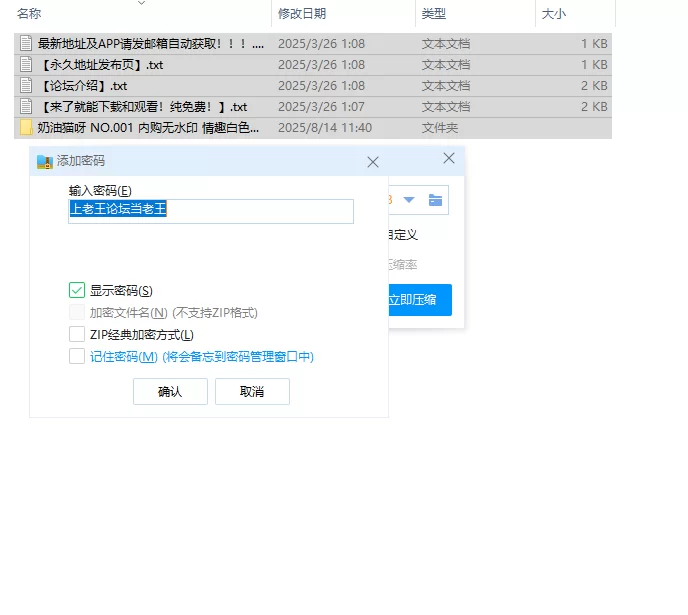Sort by 修改日期 column header

pos(302,14)
